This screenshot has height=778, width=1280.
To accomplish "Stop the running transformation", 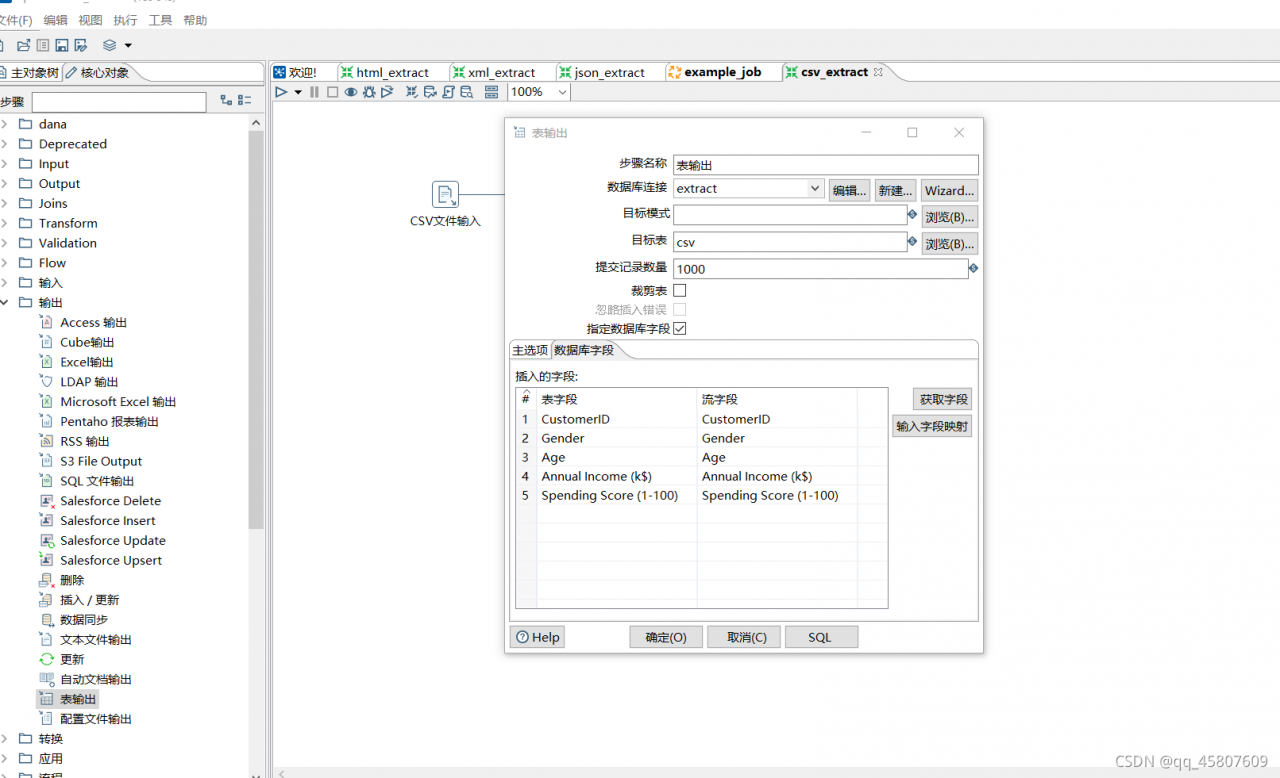I will coord(332,92).
